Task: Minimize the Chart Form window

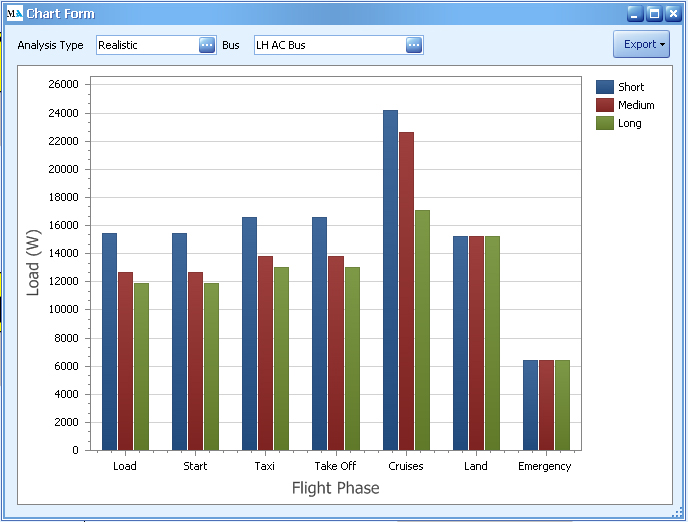Action: [x=636, y=13]
